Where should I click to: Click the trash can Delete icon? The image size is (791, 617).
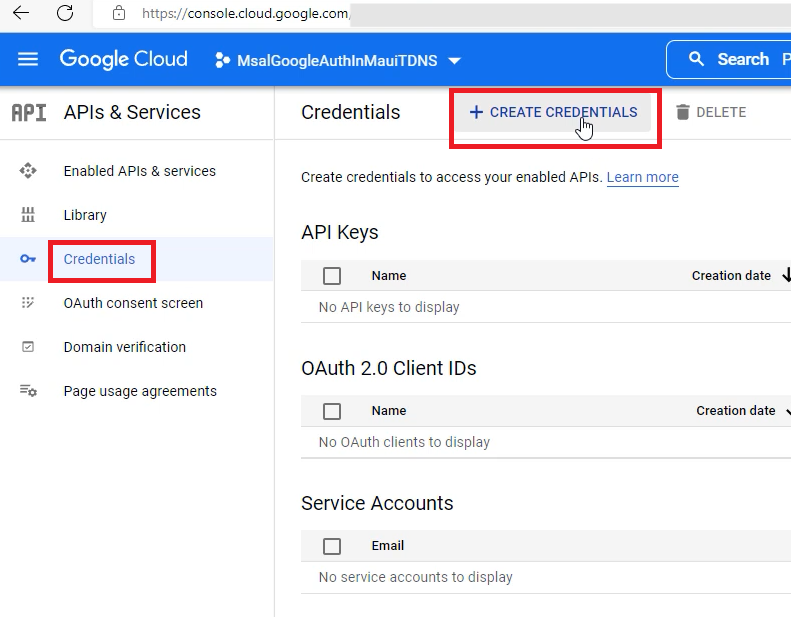pyautogui.click(x=683, y=112)
